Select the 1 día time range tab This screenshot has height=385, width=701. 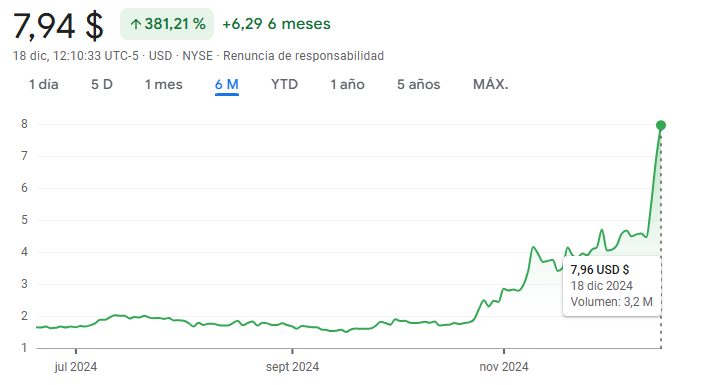click(44, 85)
